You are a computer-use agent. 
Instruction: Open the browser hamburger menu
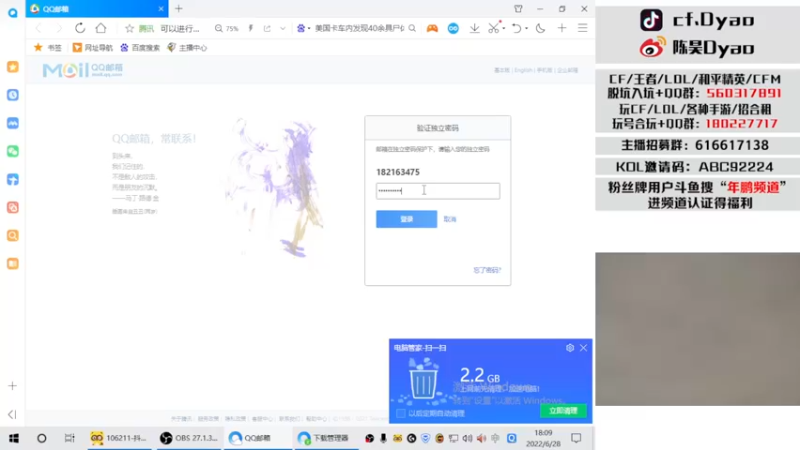click(x=582, y=29)
